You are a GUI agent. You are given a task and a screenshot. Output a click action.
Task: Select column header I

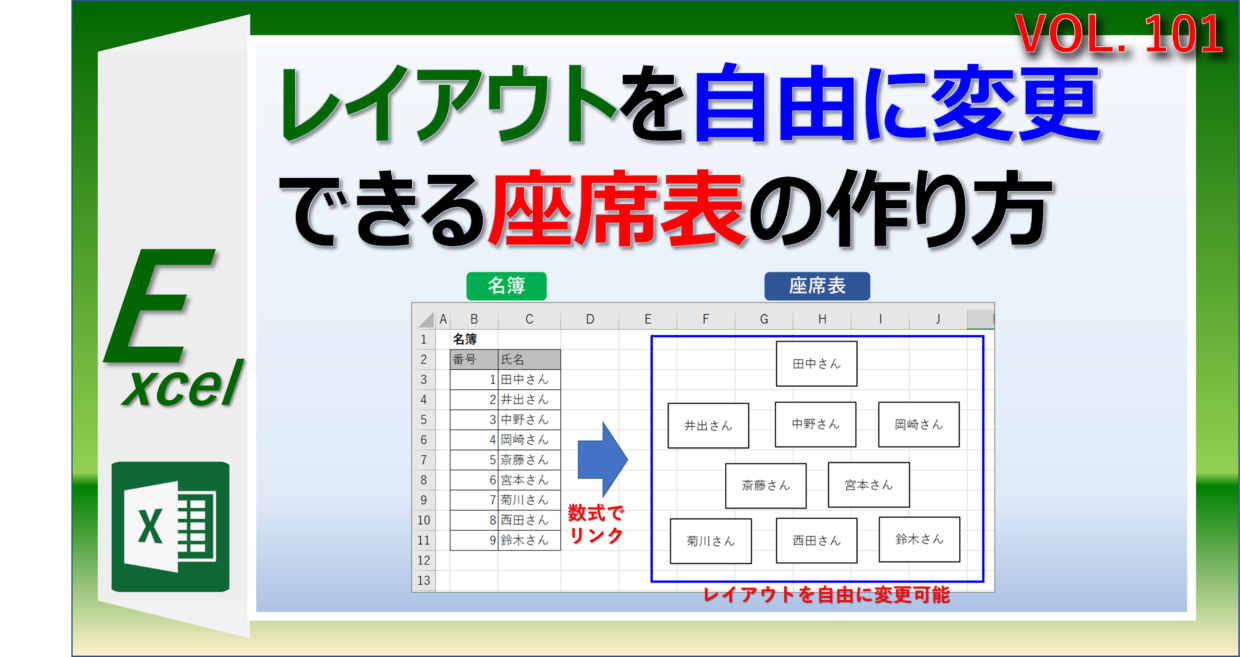point(880,319)
